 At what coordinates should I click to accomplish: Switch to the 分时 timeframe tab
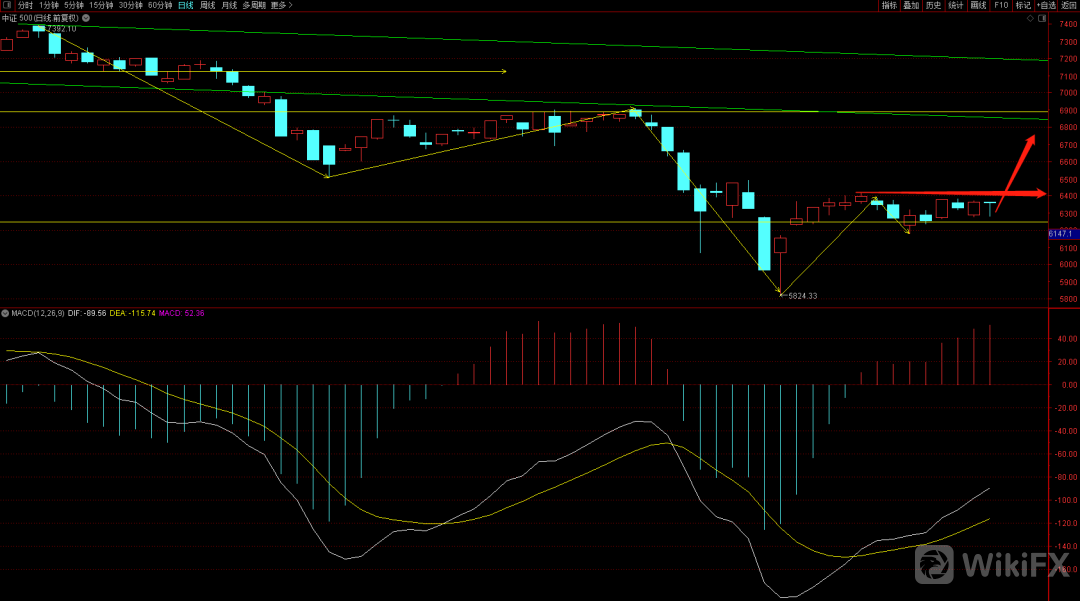coord(25,5)
